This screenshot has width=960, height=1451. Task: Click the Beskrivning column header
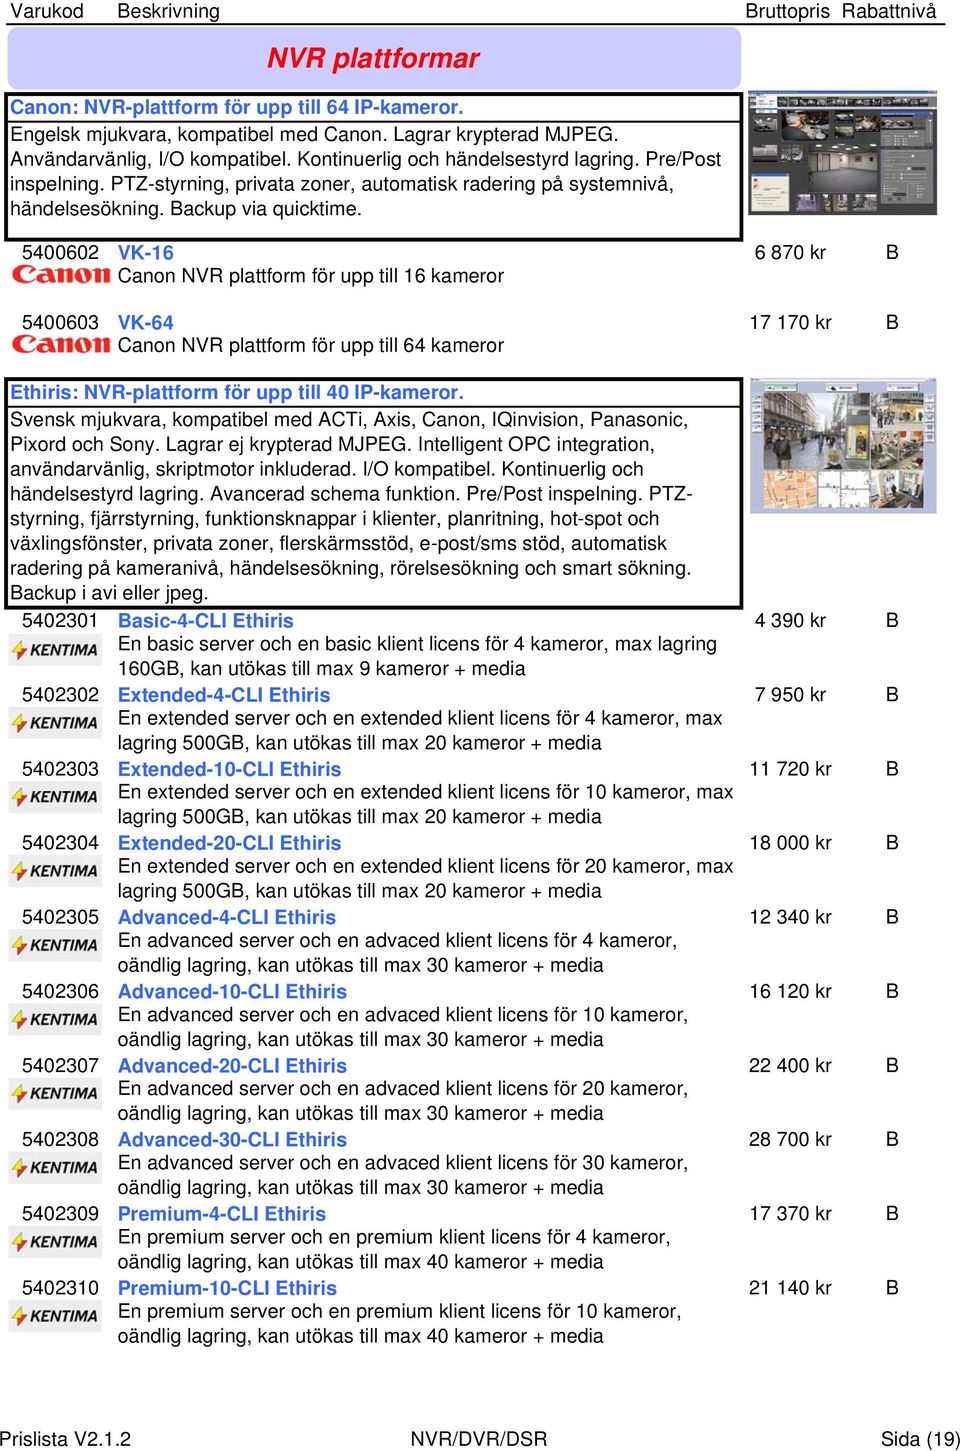coord(168,11)
